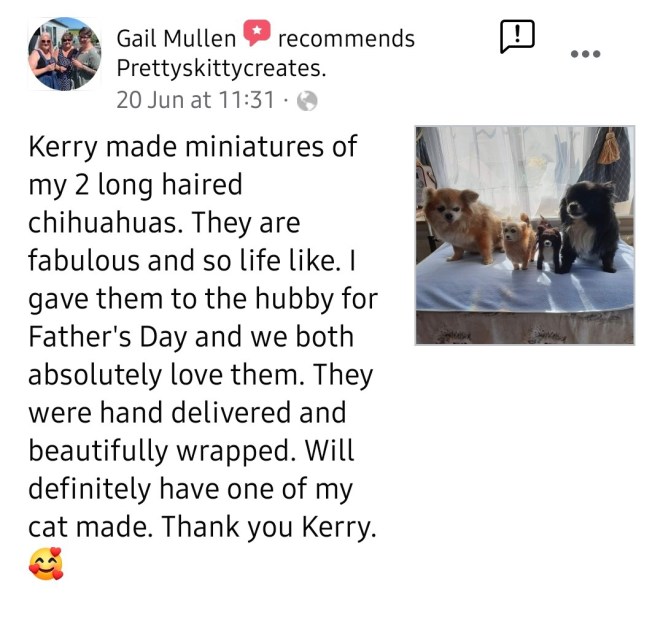Click the red recommendation star badge
Image resolution: width=663 pixels, height=617 pixels.
(256, 33)
